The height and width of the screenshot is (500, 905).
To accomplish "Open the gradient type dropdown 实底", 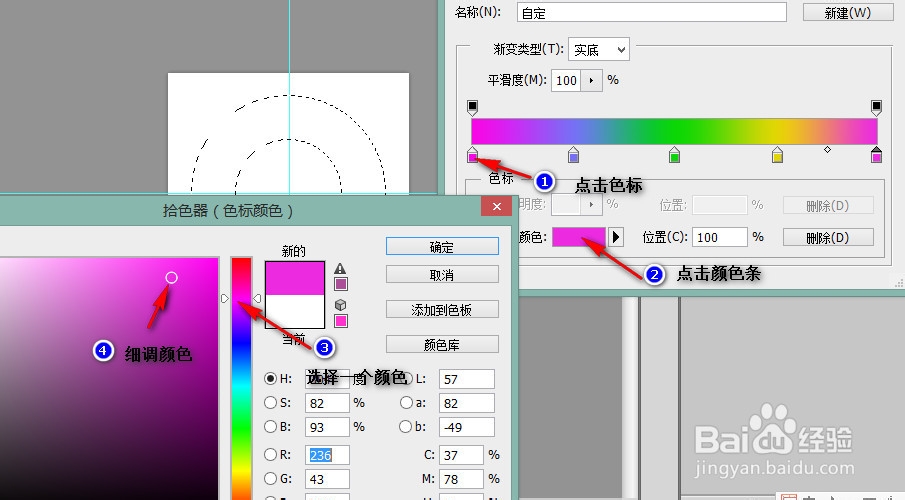I will coord(599,50).
